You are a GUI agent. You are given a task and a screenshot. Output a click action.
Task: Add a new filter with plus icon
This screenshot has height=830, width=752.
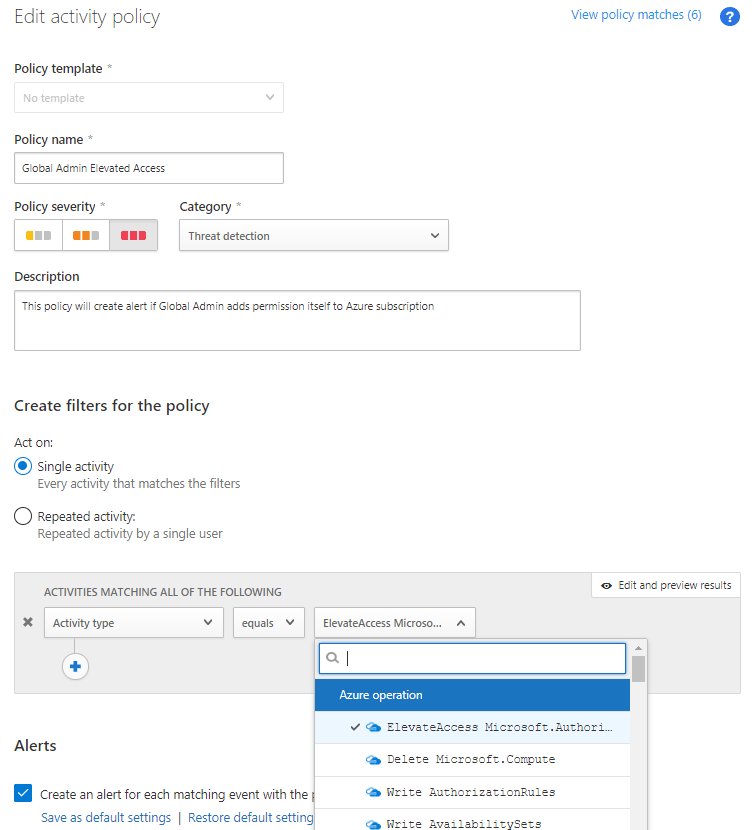click(75, 666)
